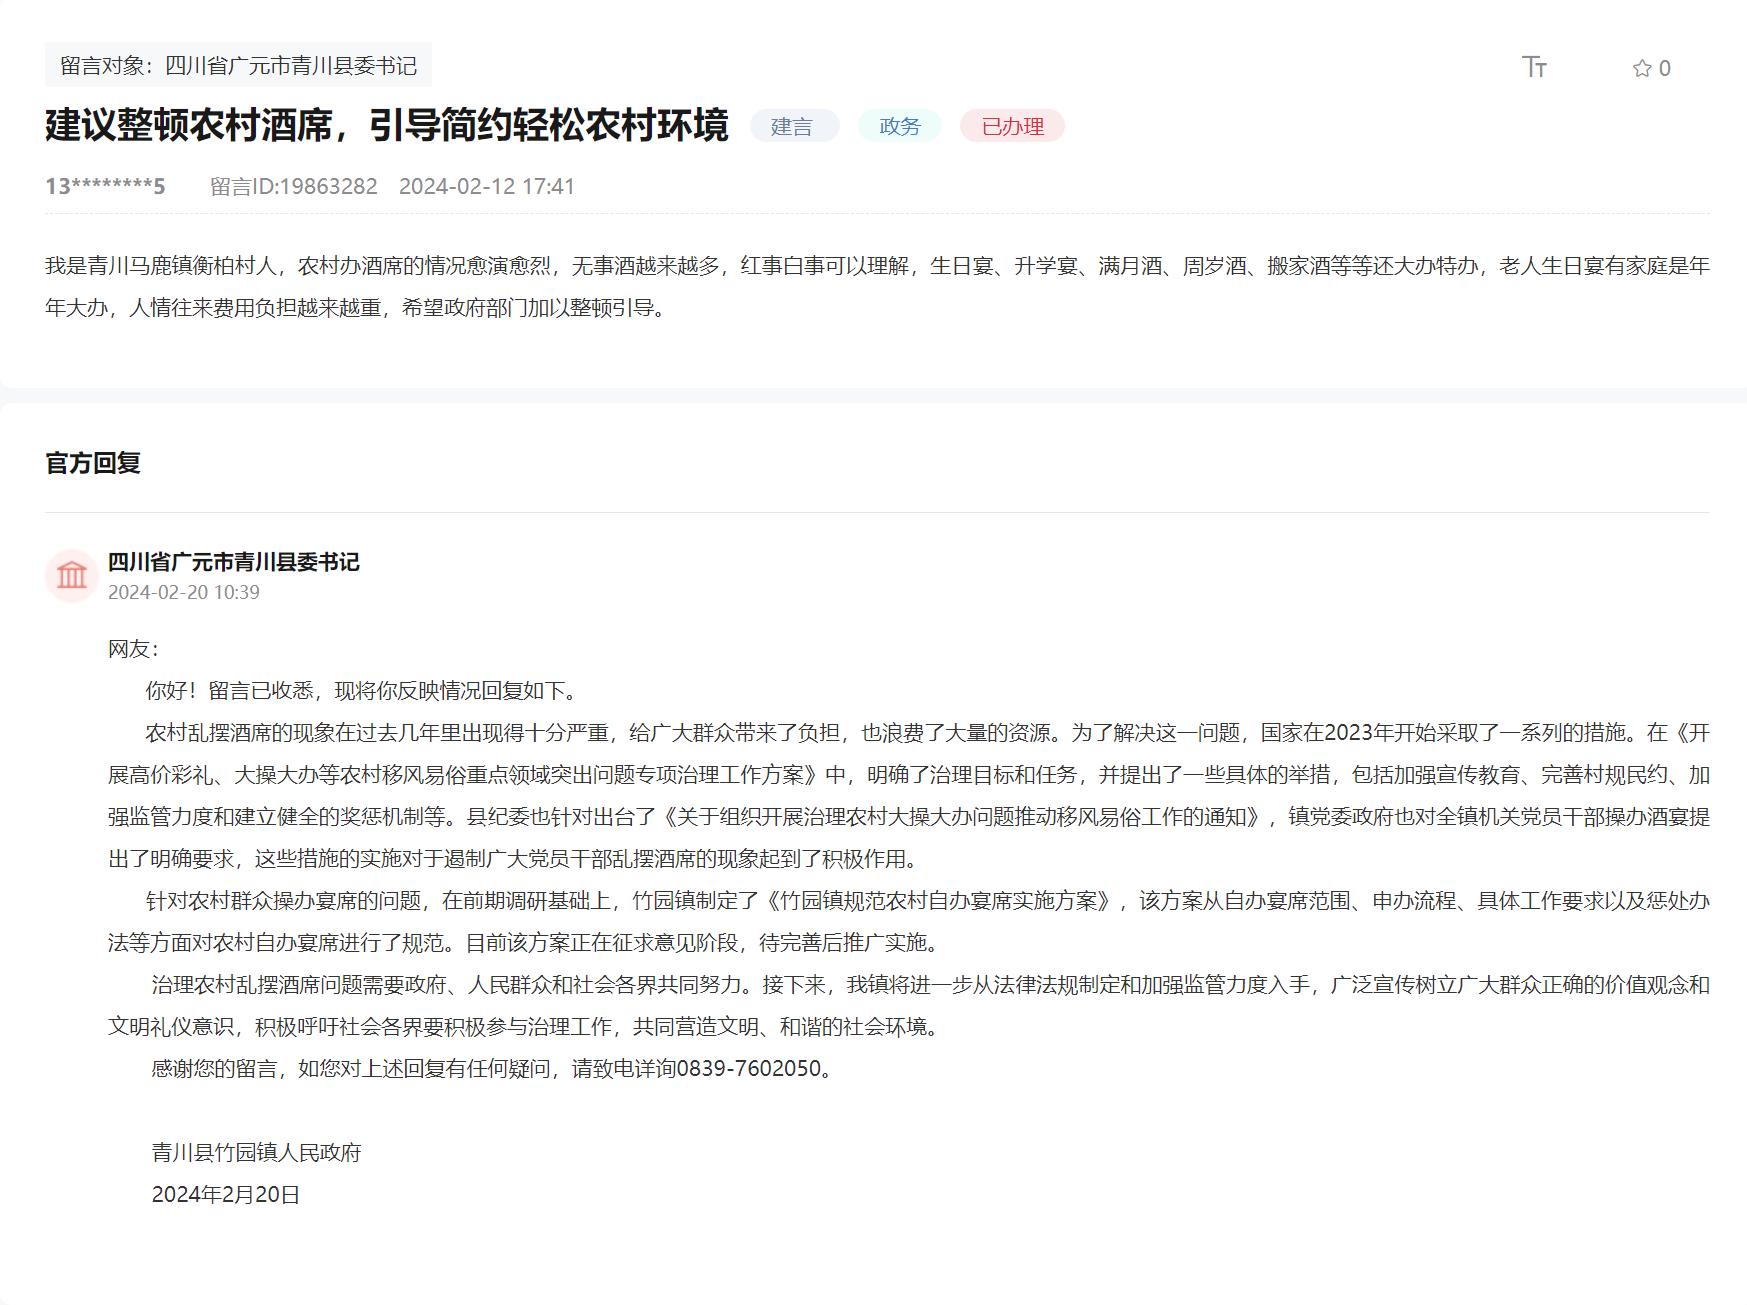Click the 青川县竹园镇人民政府 signature
The height and width of the screenshot is (1305, 1747).
(x=256, y=1152)
